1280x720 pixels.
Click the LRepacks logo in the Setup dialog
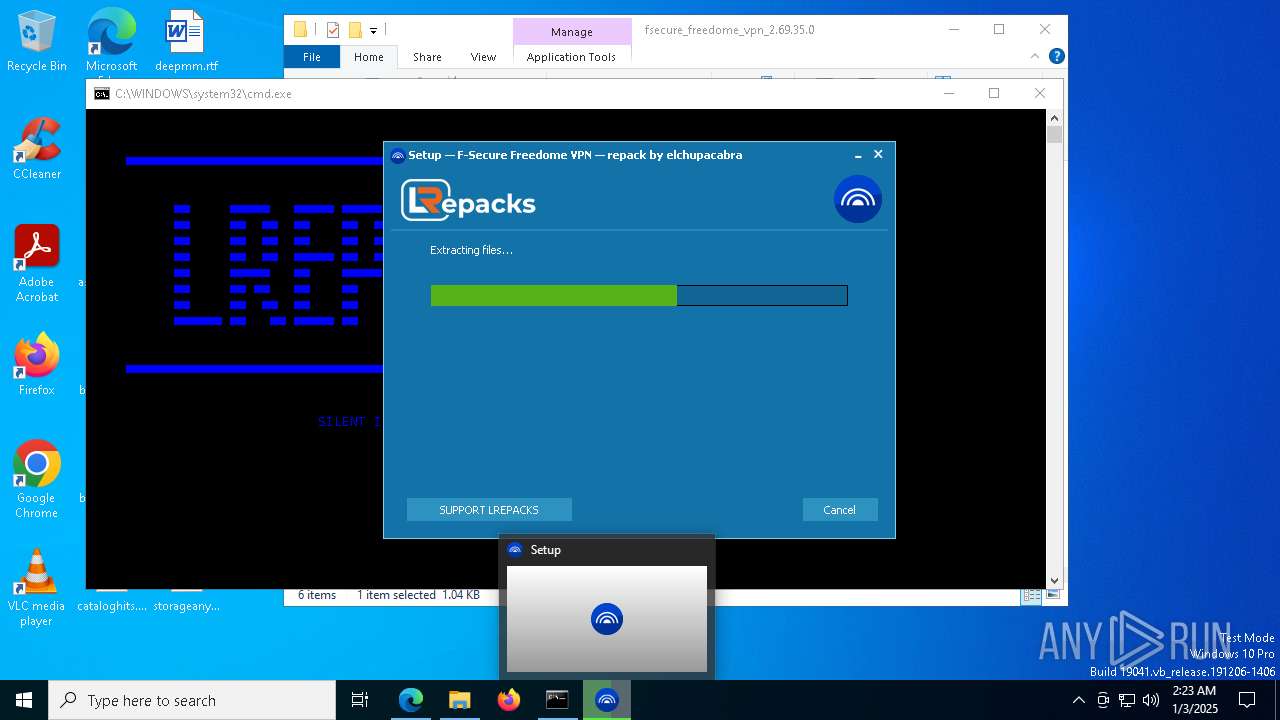(x=468, y=201)
